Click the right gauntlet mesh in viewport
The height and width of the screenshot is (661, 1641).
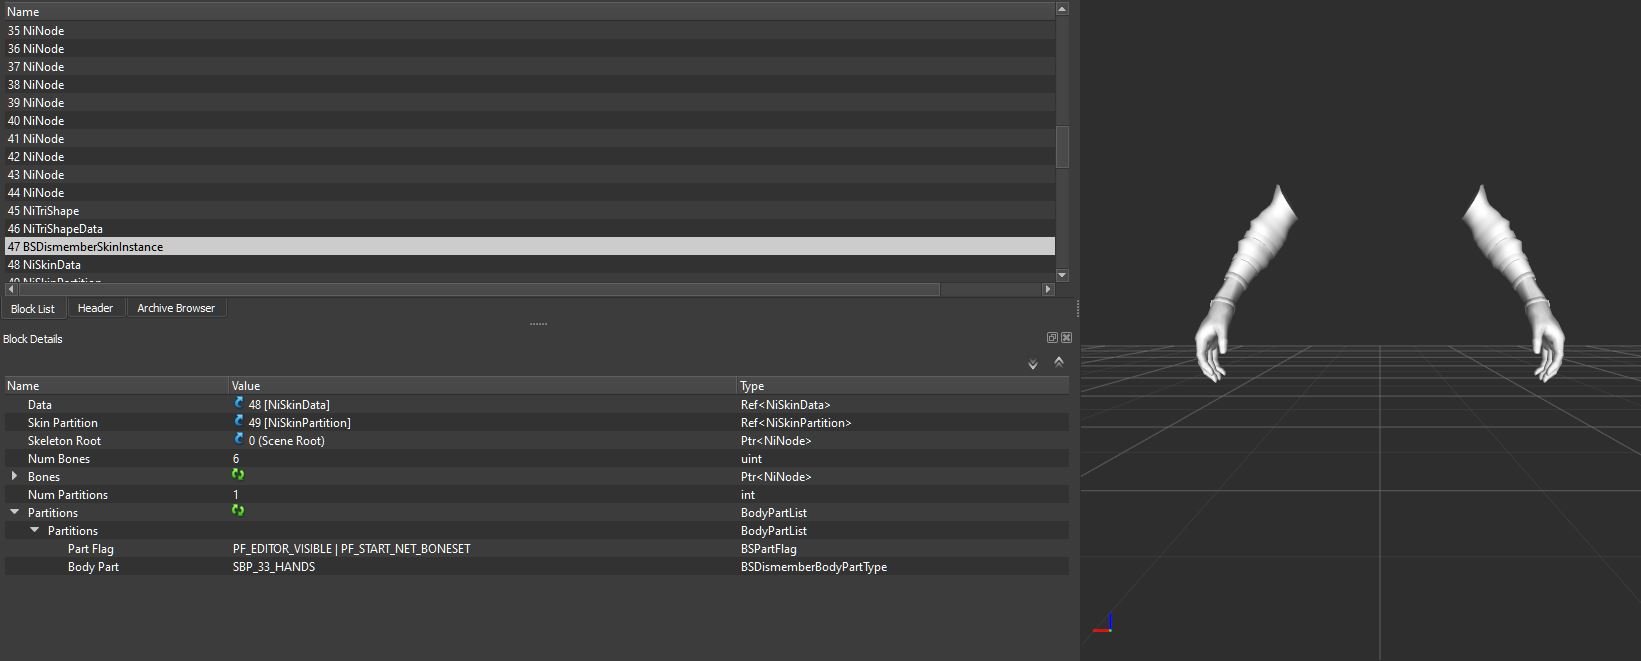click(1514, 283)
